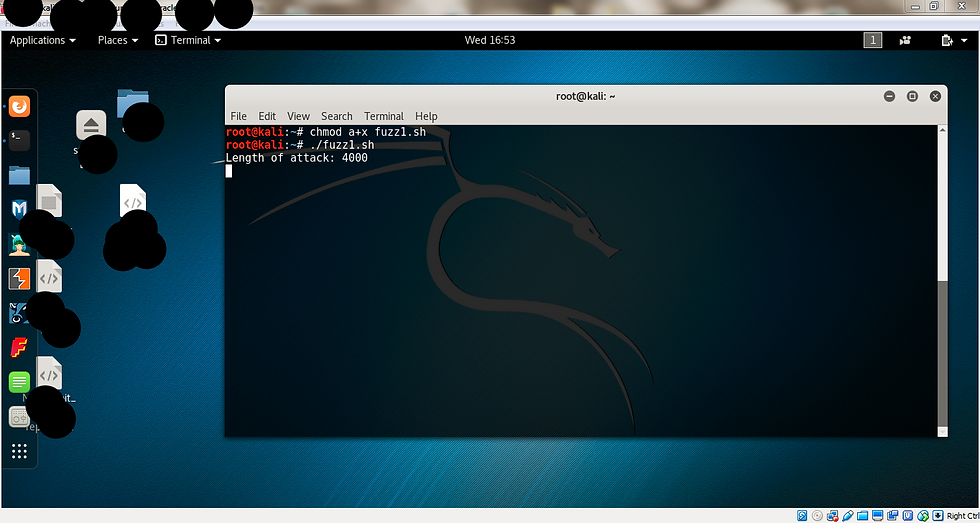This screenshot has height=523, width=980.
Task: Start Armitage from the dock
Action: click(19, 244)
